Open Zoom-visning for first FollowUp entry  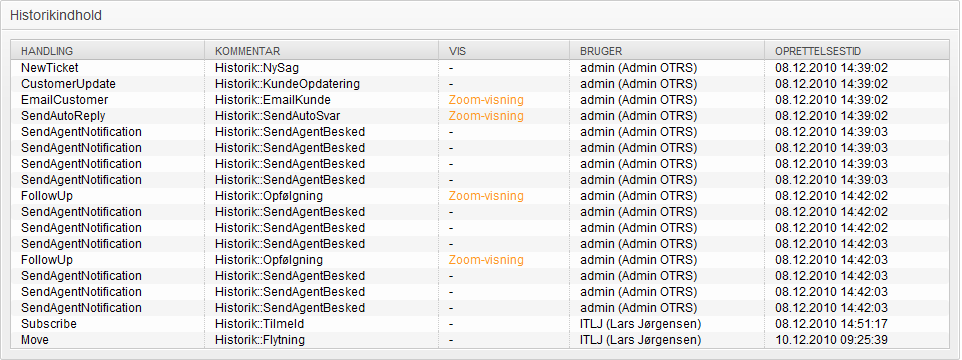coord(486,196)
